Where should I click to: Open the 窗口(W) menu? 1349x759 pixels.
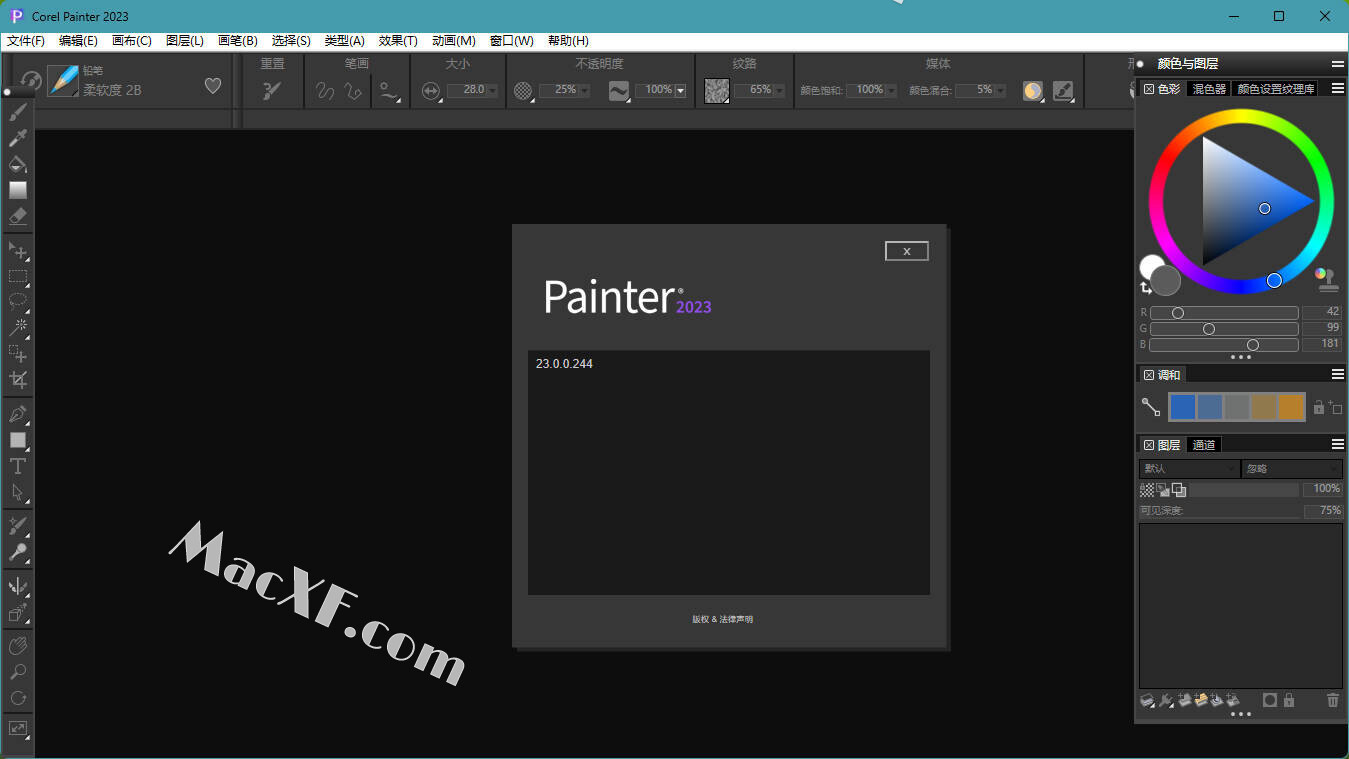(512, 41)
